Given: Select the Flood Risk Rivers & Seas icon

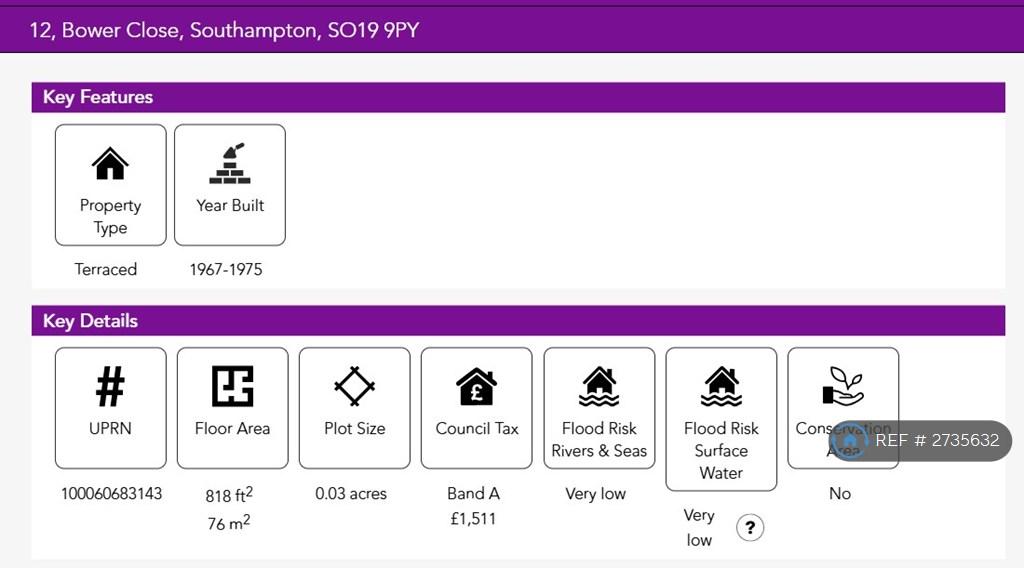Looking at the screenshot, I should click(599, 387).
